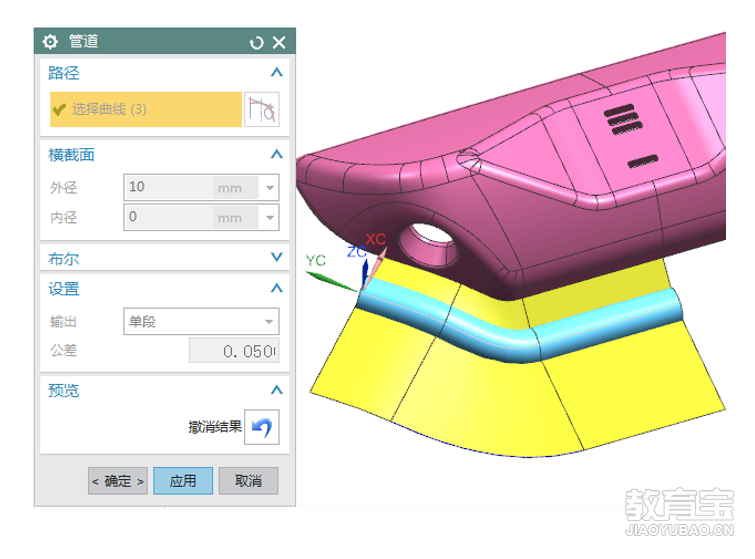Click the 应用 button
The width and height of the screenshot is (755, 559).
point(183,481)
